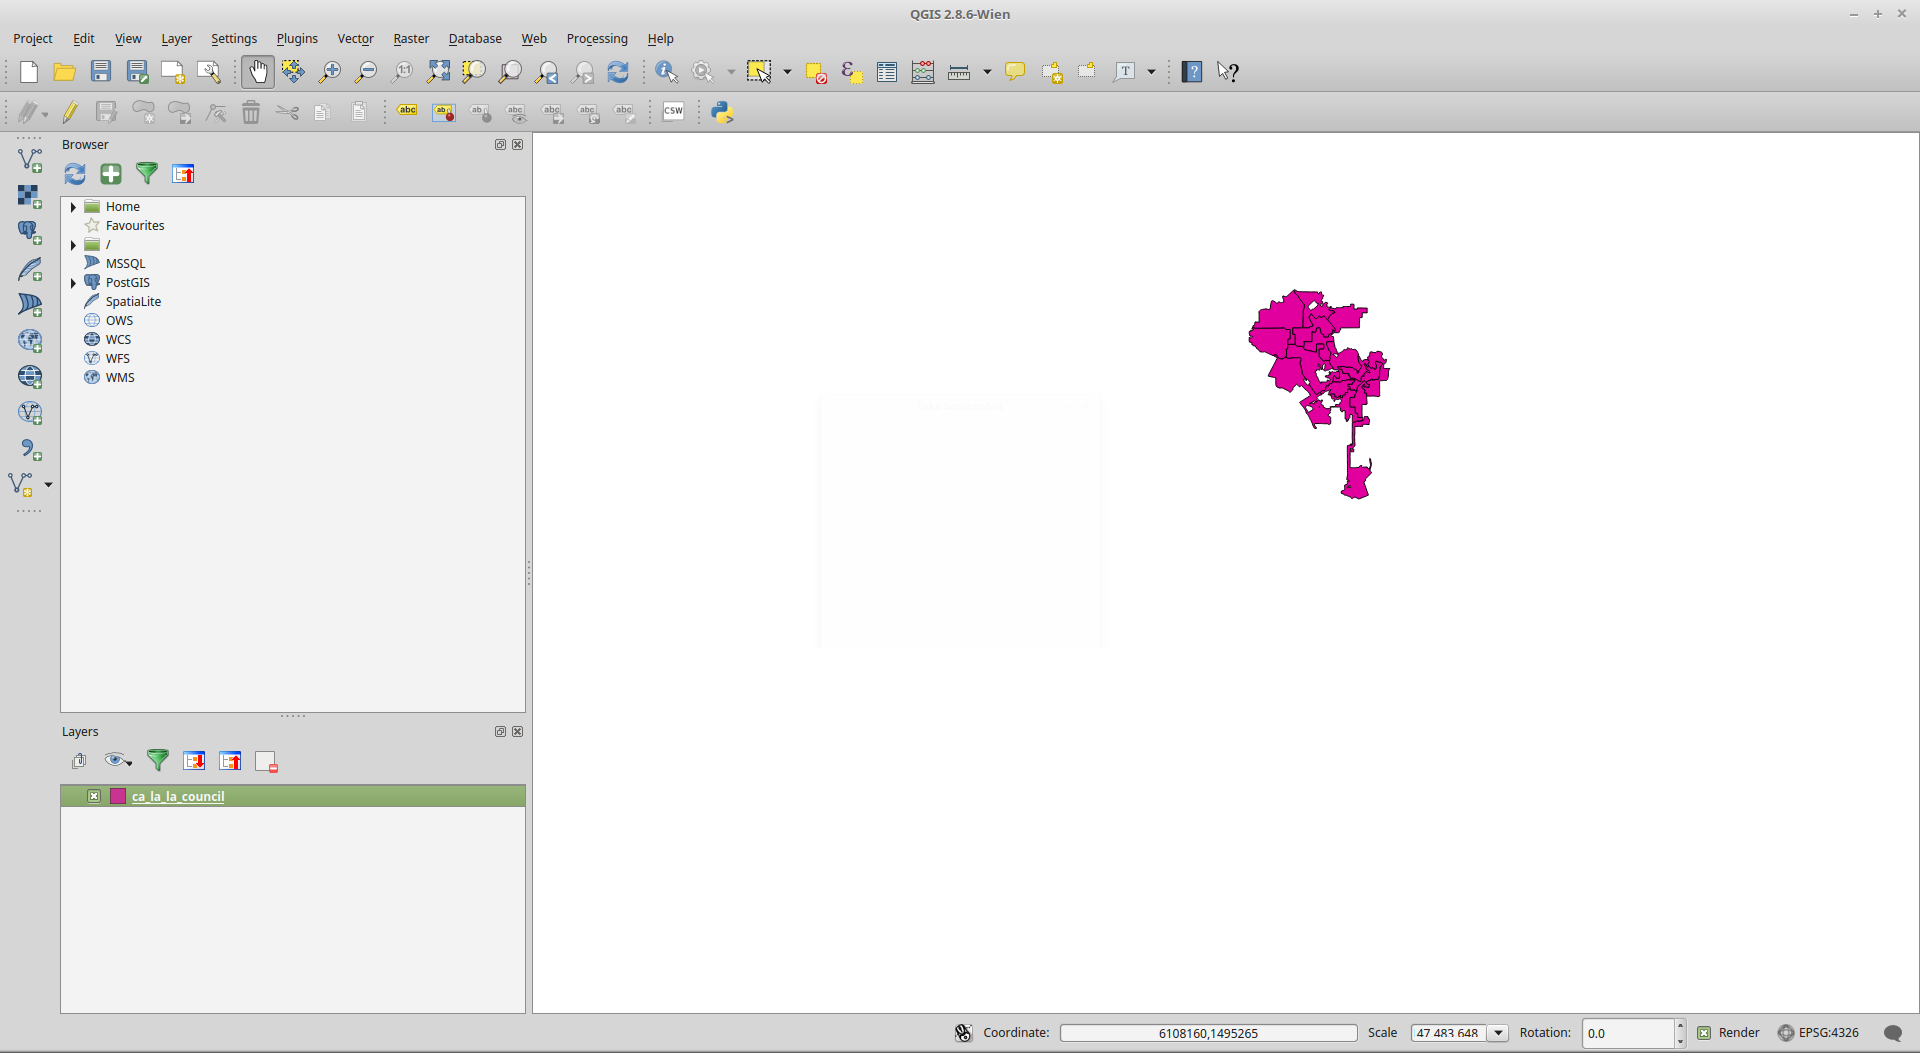Toggle ca_la_la_council layer visibility checkbox

(94, 796)
